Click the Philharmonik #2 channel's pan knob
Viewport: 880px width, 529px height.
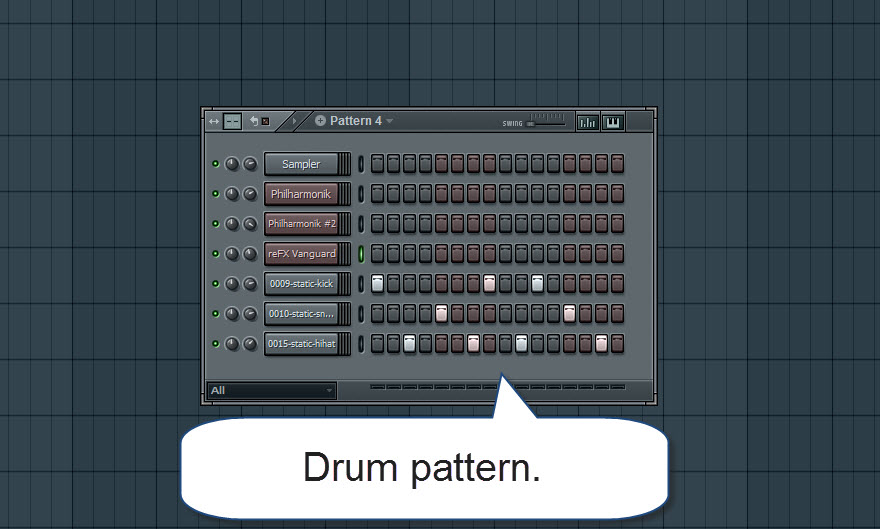point(232,224)
